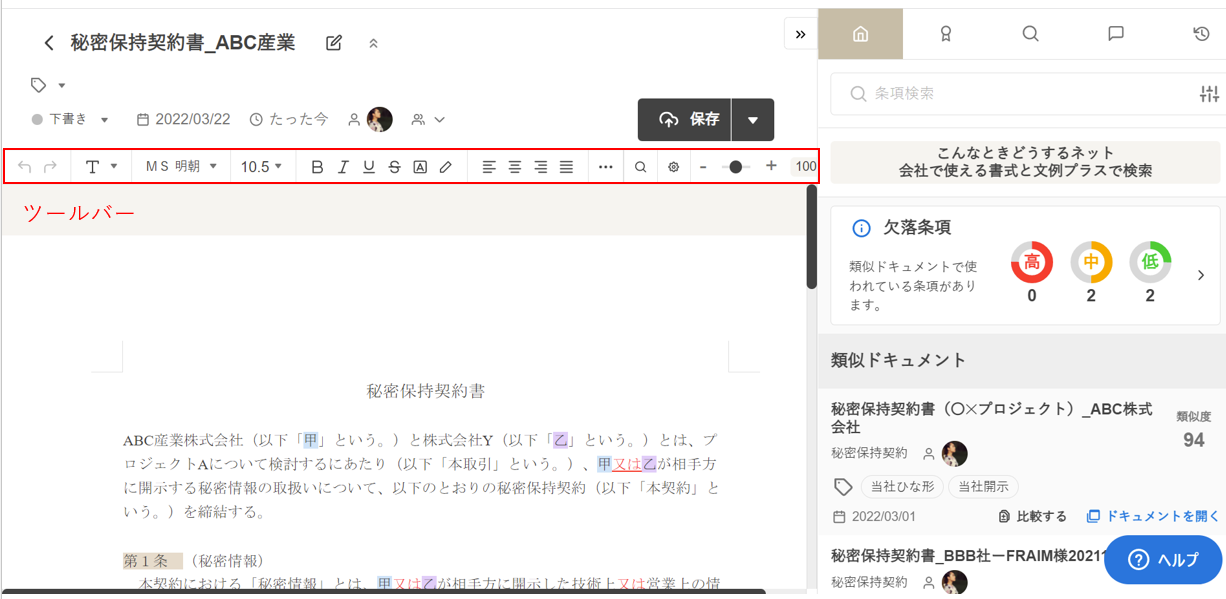Viewport: 1226px width, 599px height.
Task: Open the filter options beside clause search
Action: tap(1209, 94)
